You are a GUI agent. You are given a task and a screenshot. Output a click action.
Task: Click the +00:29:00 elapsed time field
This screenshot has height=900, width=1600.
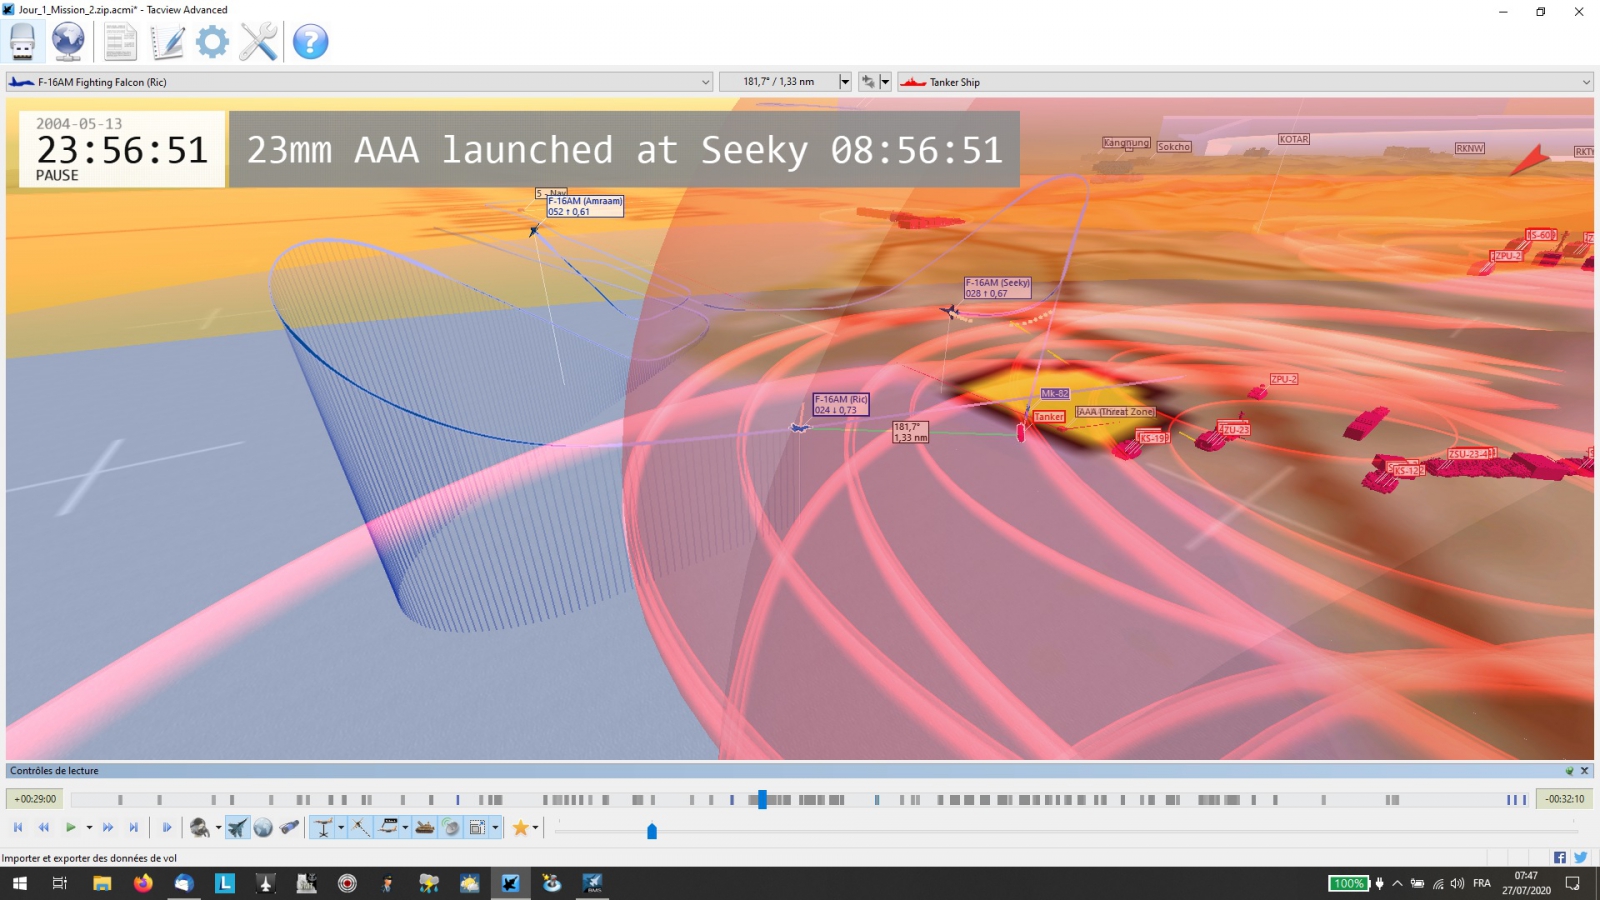click(x=35, y=799)
